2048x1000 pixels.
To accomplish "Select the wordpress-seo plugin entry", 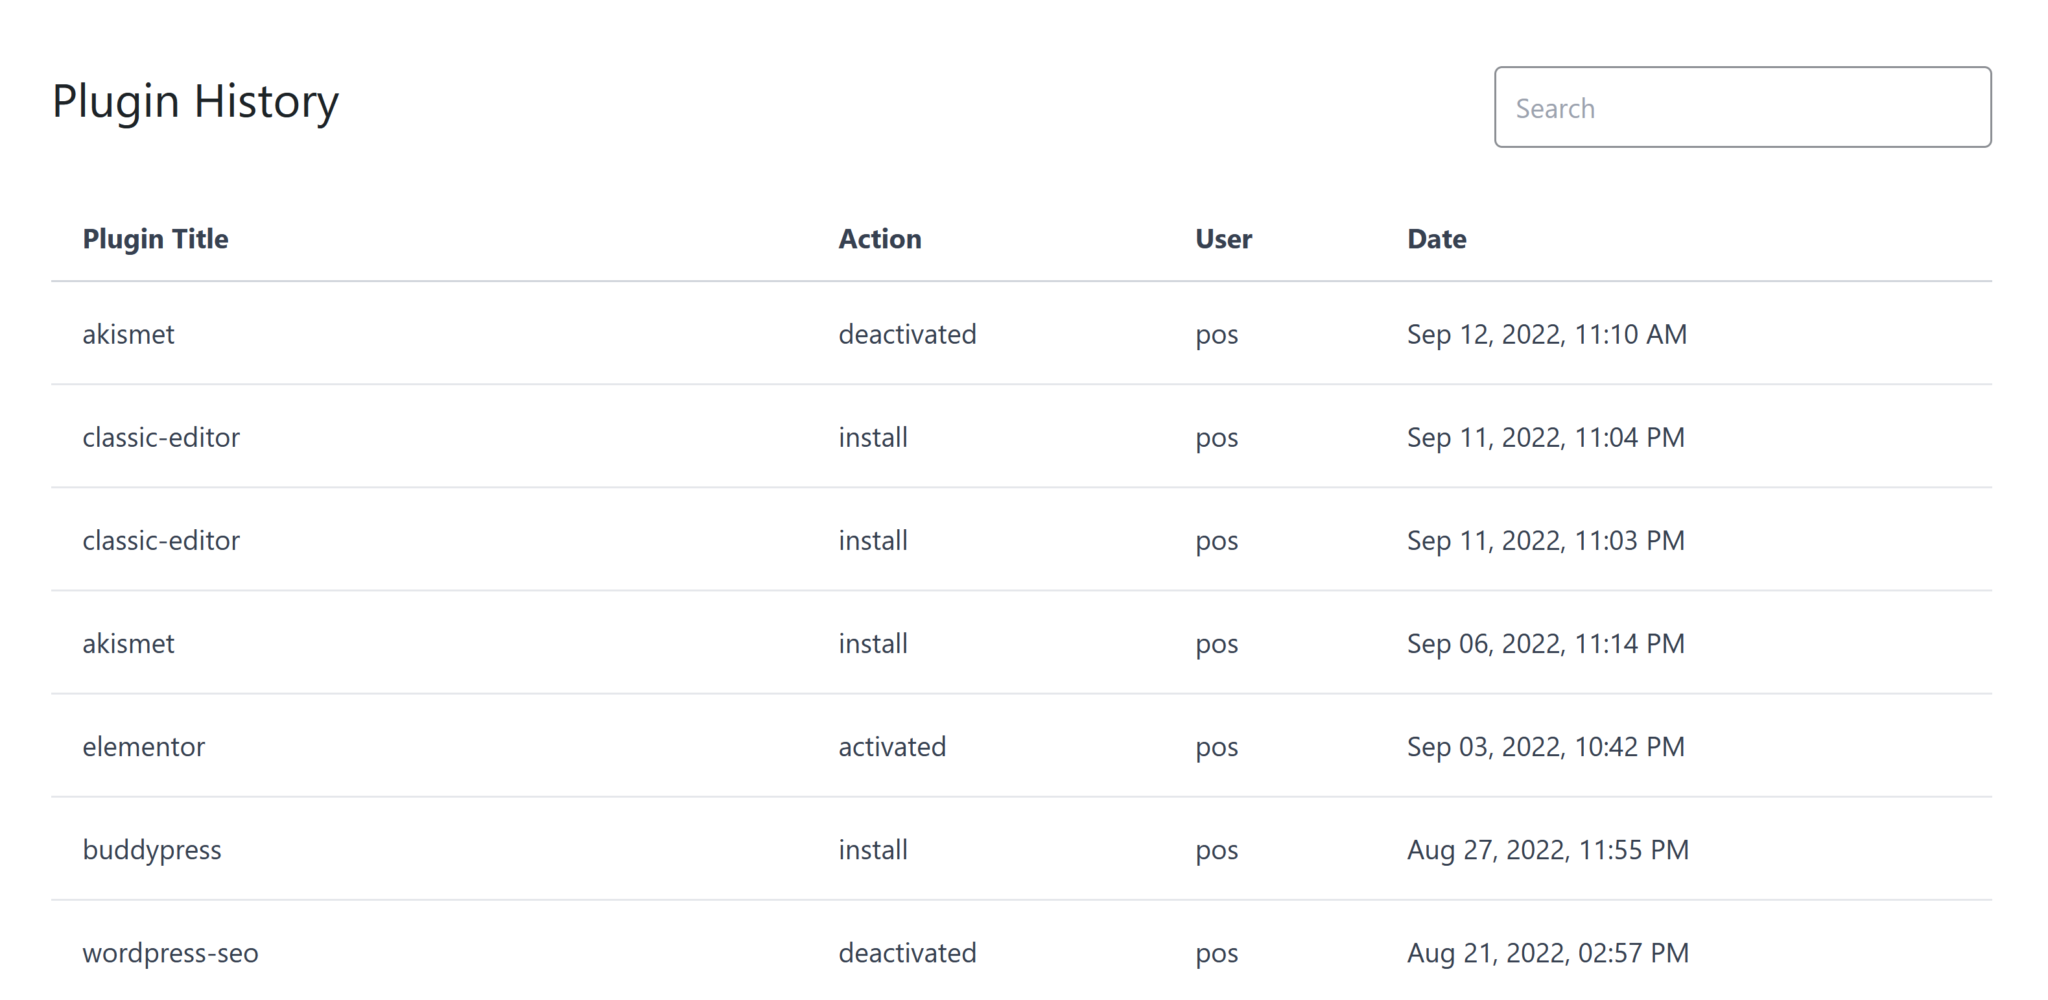I will 169,953.
